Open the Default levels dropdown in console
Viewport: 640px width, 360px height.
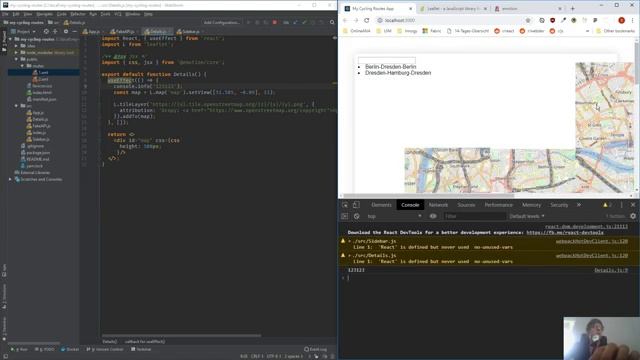coord(527,216)
